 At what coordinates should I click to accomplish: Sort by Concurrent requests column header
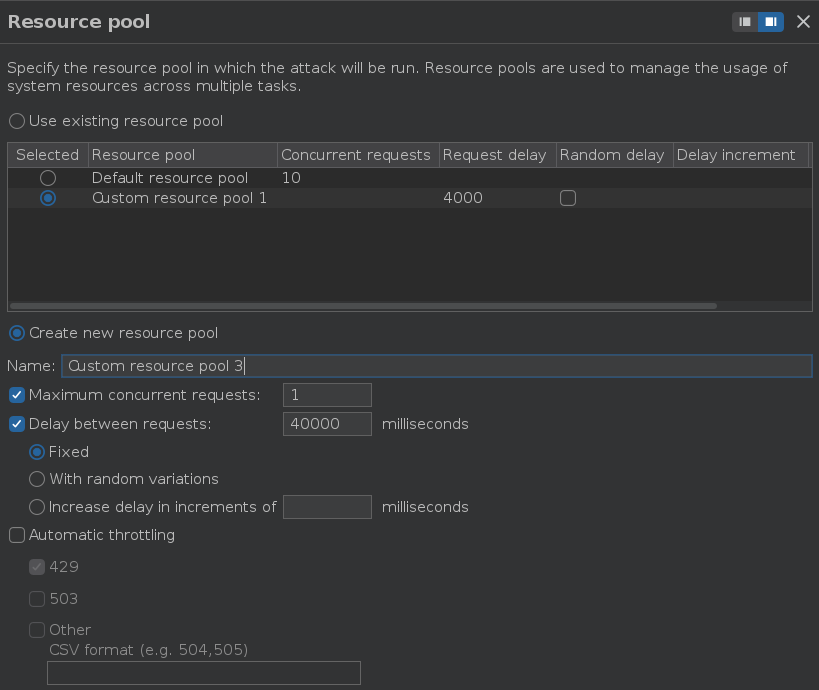tap(356, 155)
